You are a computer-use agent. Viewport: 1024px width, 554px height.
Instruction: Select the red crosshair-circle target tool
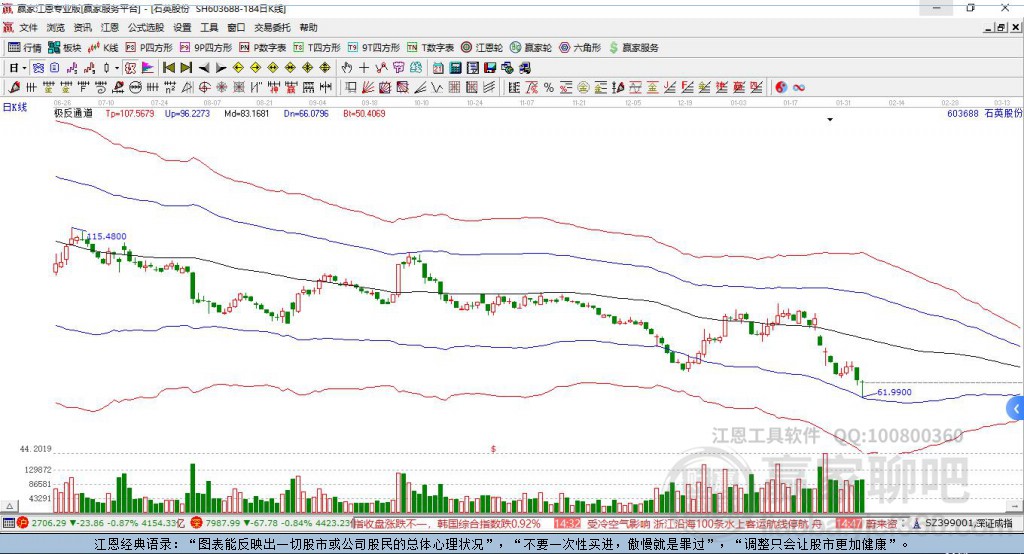coord(204,87)
